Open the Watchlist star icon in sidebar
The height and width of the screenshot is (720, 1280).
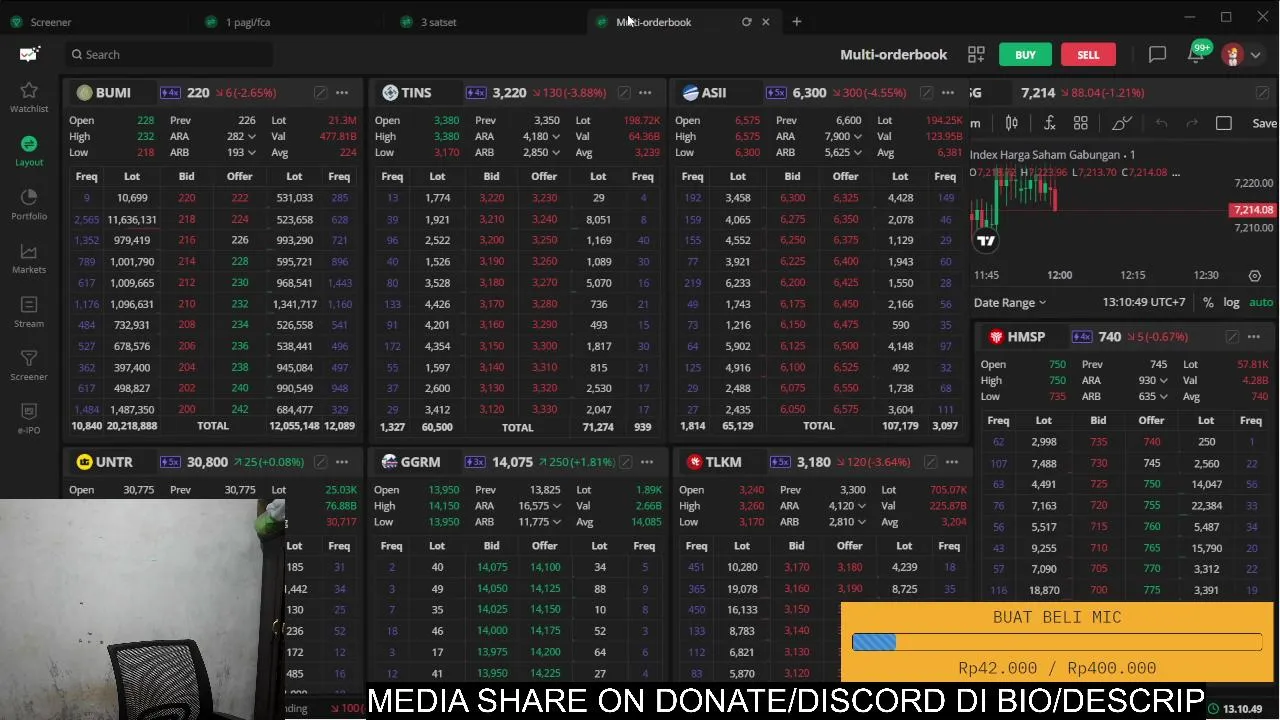[29, 91]
